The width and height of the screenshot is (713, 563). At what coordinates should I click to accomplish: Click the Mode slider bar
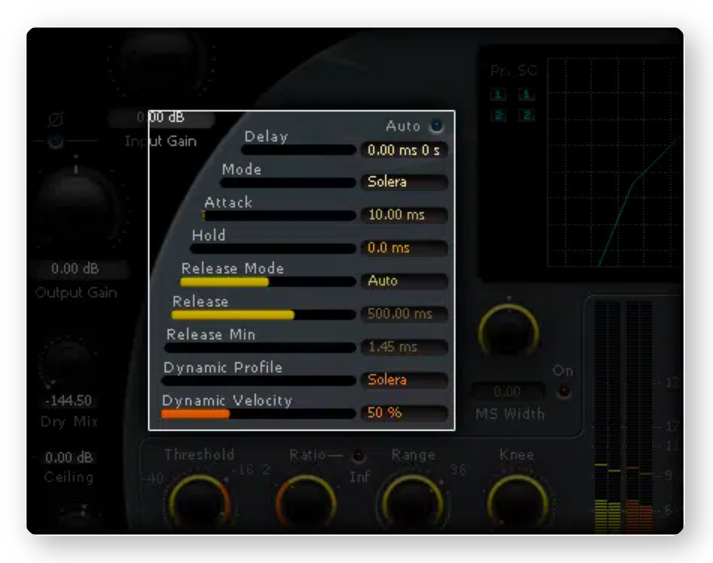click(288, 183)
